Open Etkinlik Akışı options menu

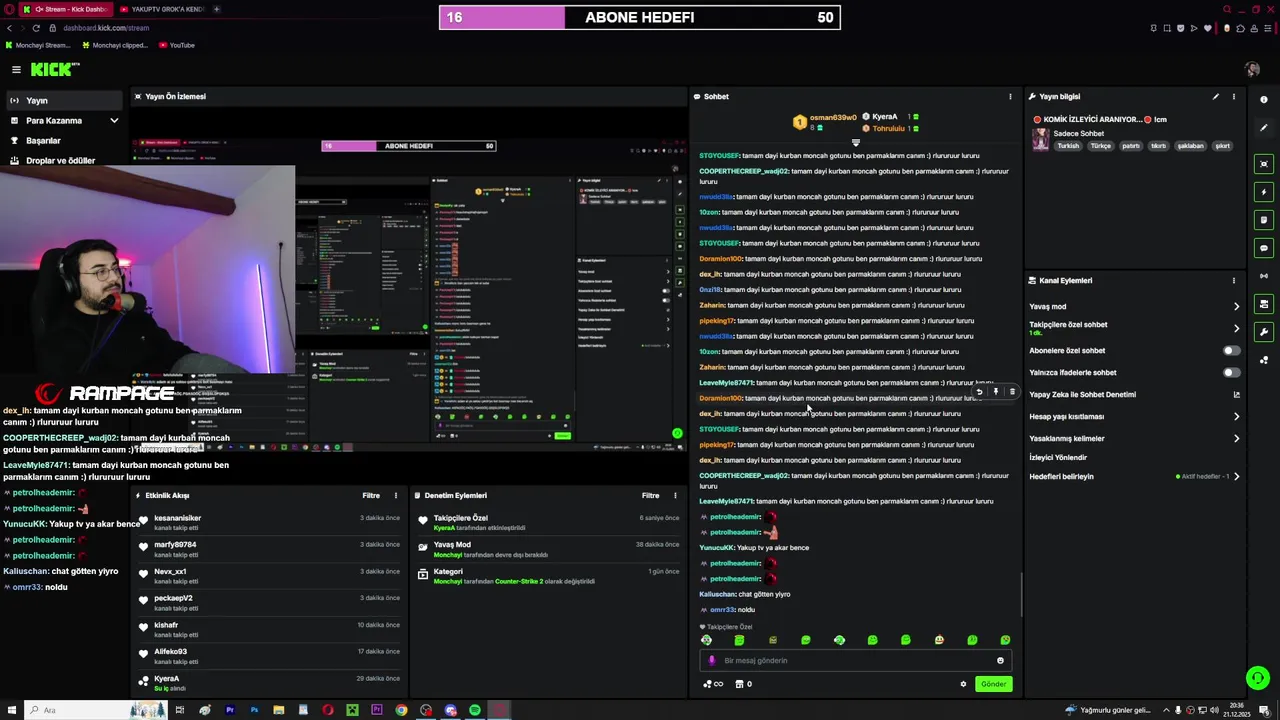coord(395,495)
